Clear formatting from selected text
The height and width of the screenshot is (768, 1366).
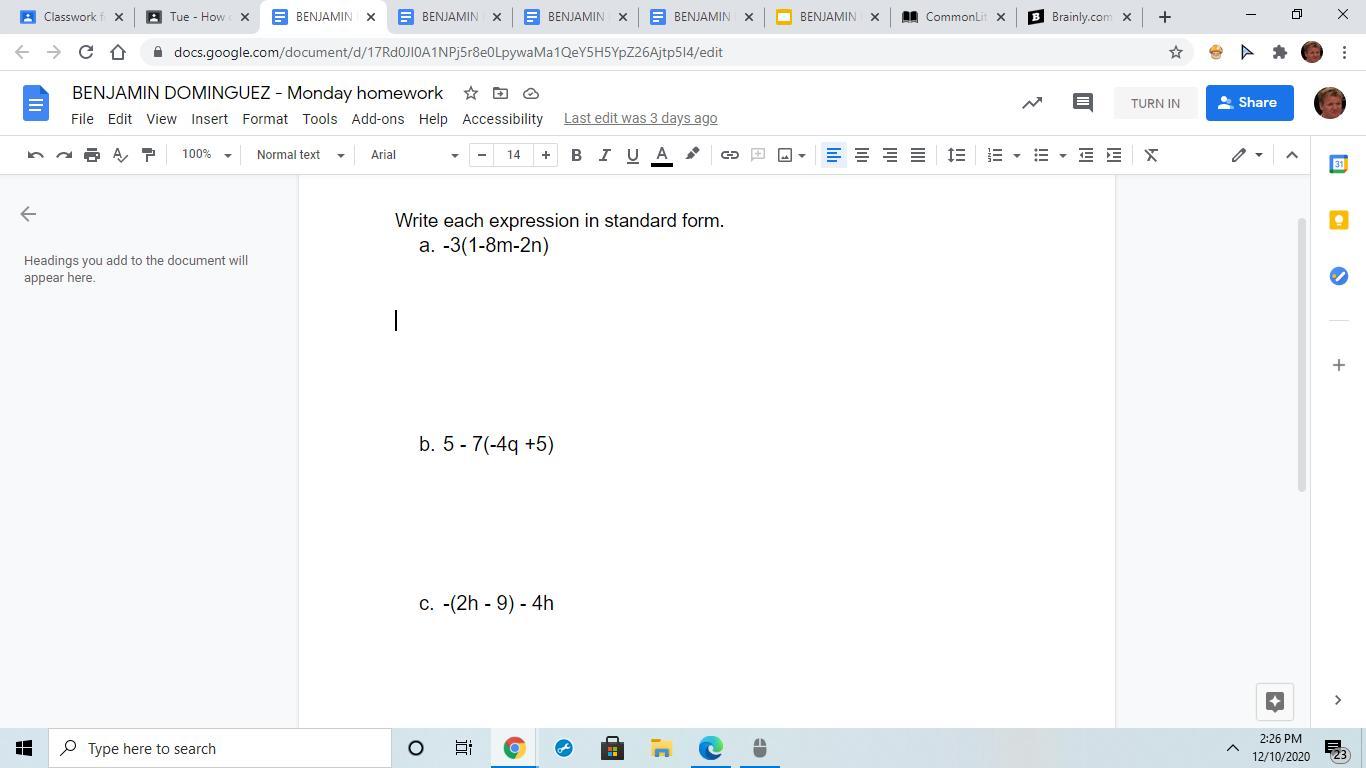coord(1151,155)
